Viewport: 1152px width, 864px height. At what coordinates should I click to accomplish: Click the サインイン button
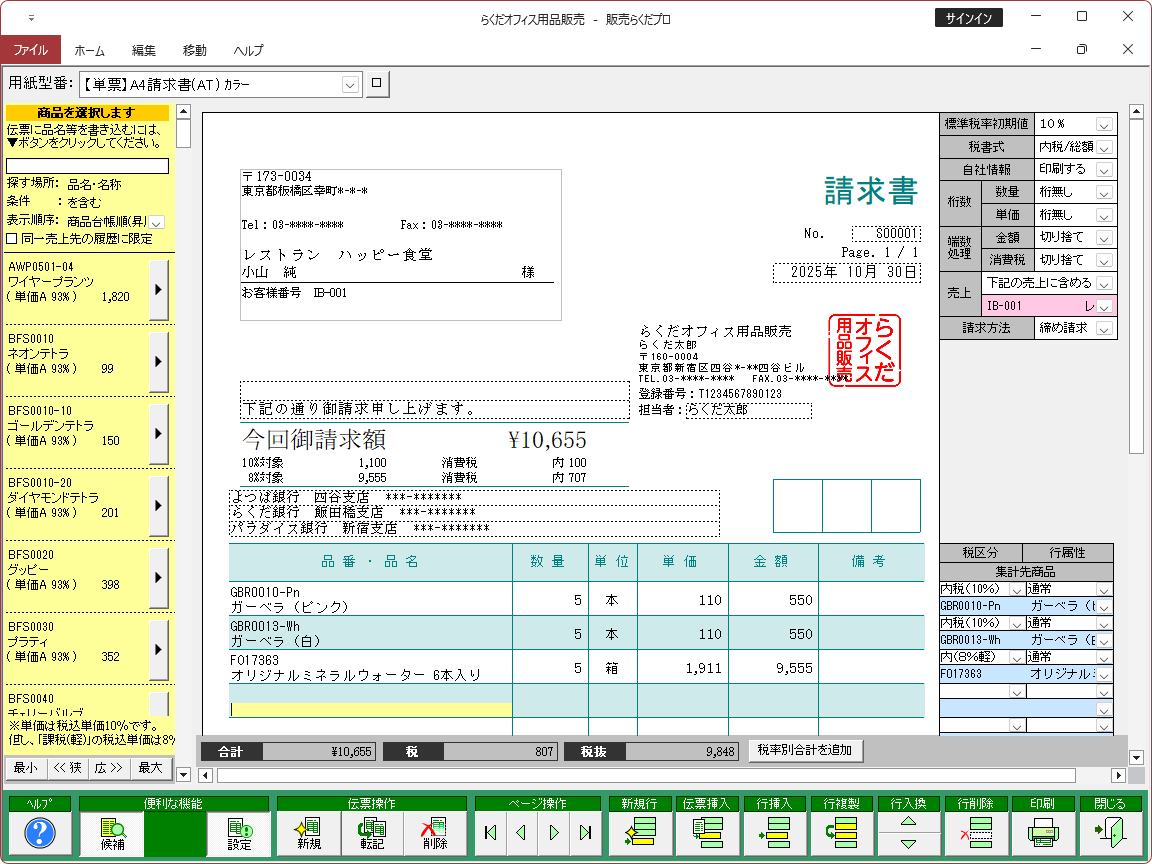coord(967,16)
